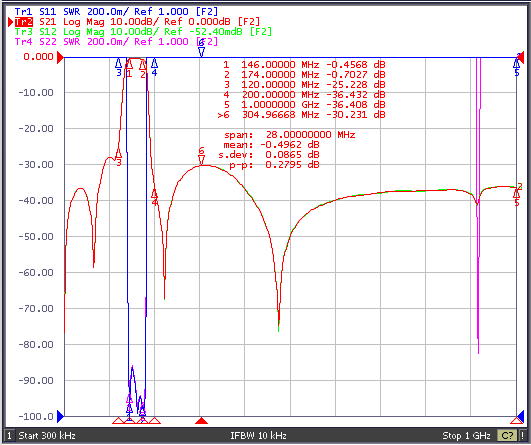The image size is (531, 445).
Task: Click the blue marker 4 at the top of the graph
Action: [154, 67]
